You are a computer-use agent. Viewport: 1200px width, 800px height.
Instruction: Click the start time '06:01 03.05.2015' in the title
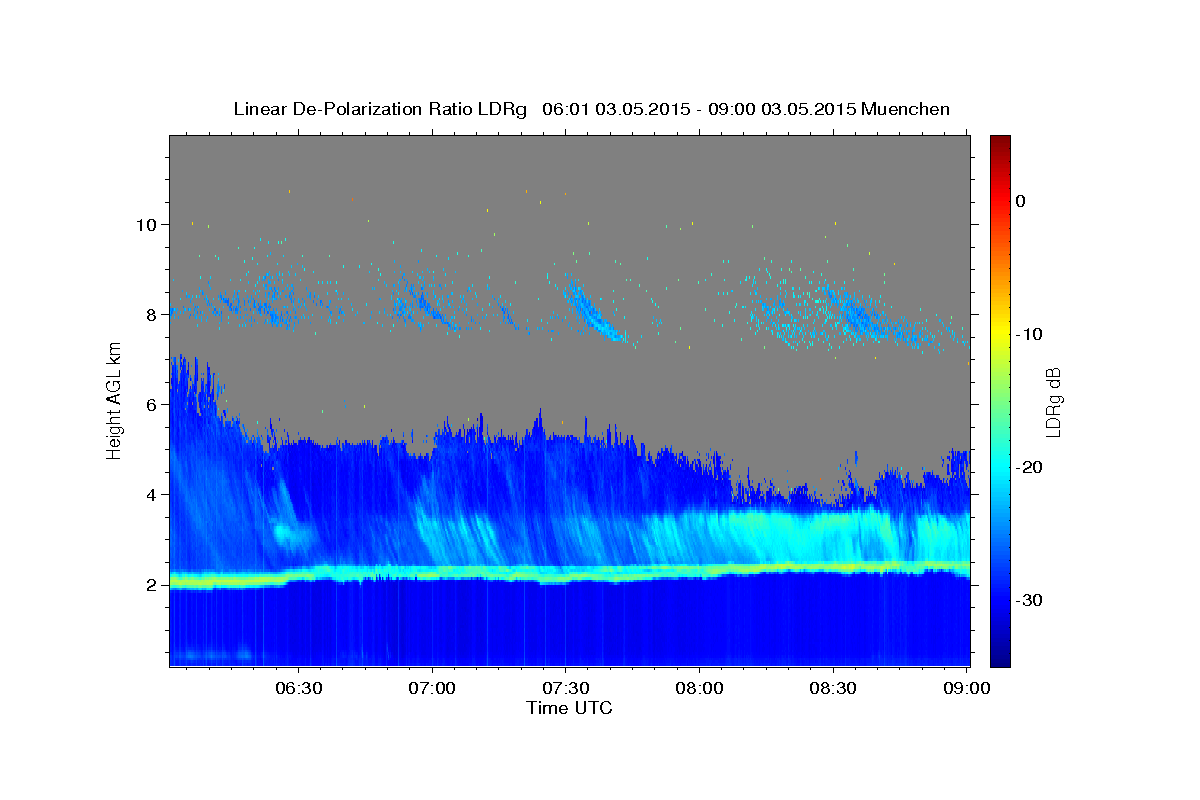tap(614, 109)
